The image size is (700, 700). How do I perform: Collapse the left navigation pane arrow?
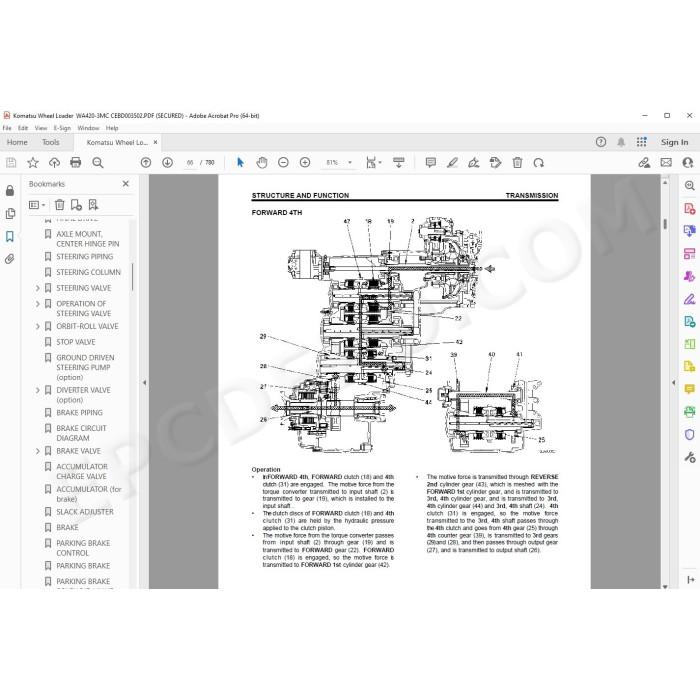tap(144, 383)
